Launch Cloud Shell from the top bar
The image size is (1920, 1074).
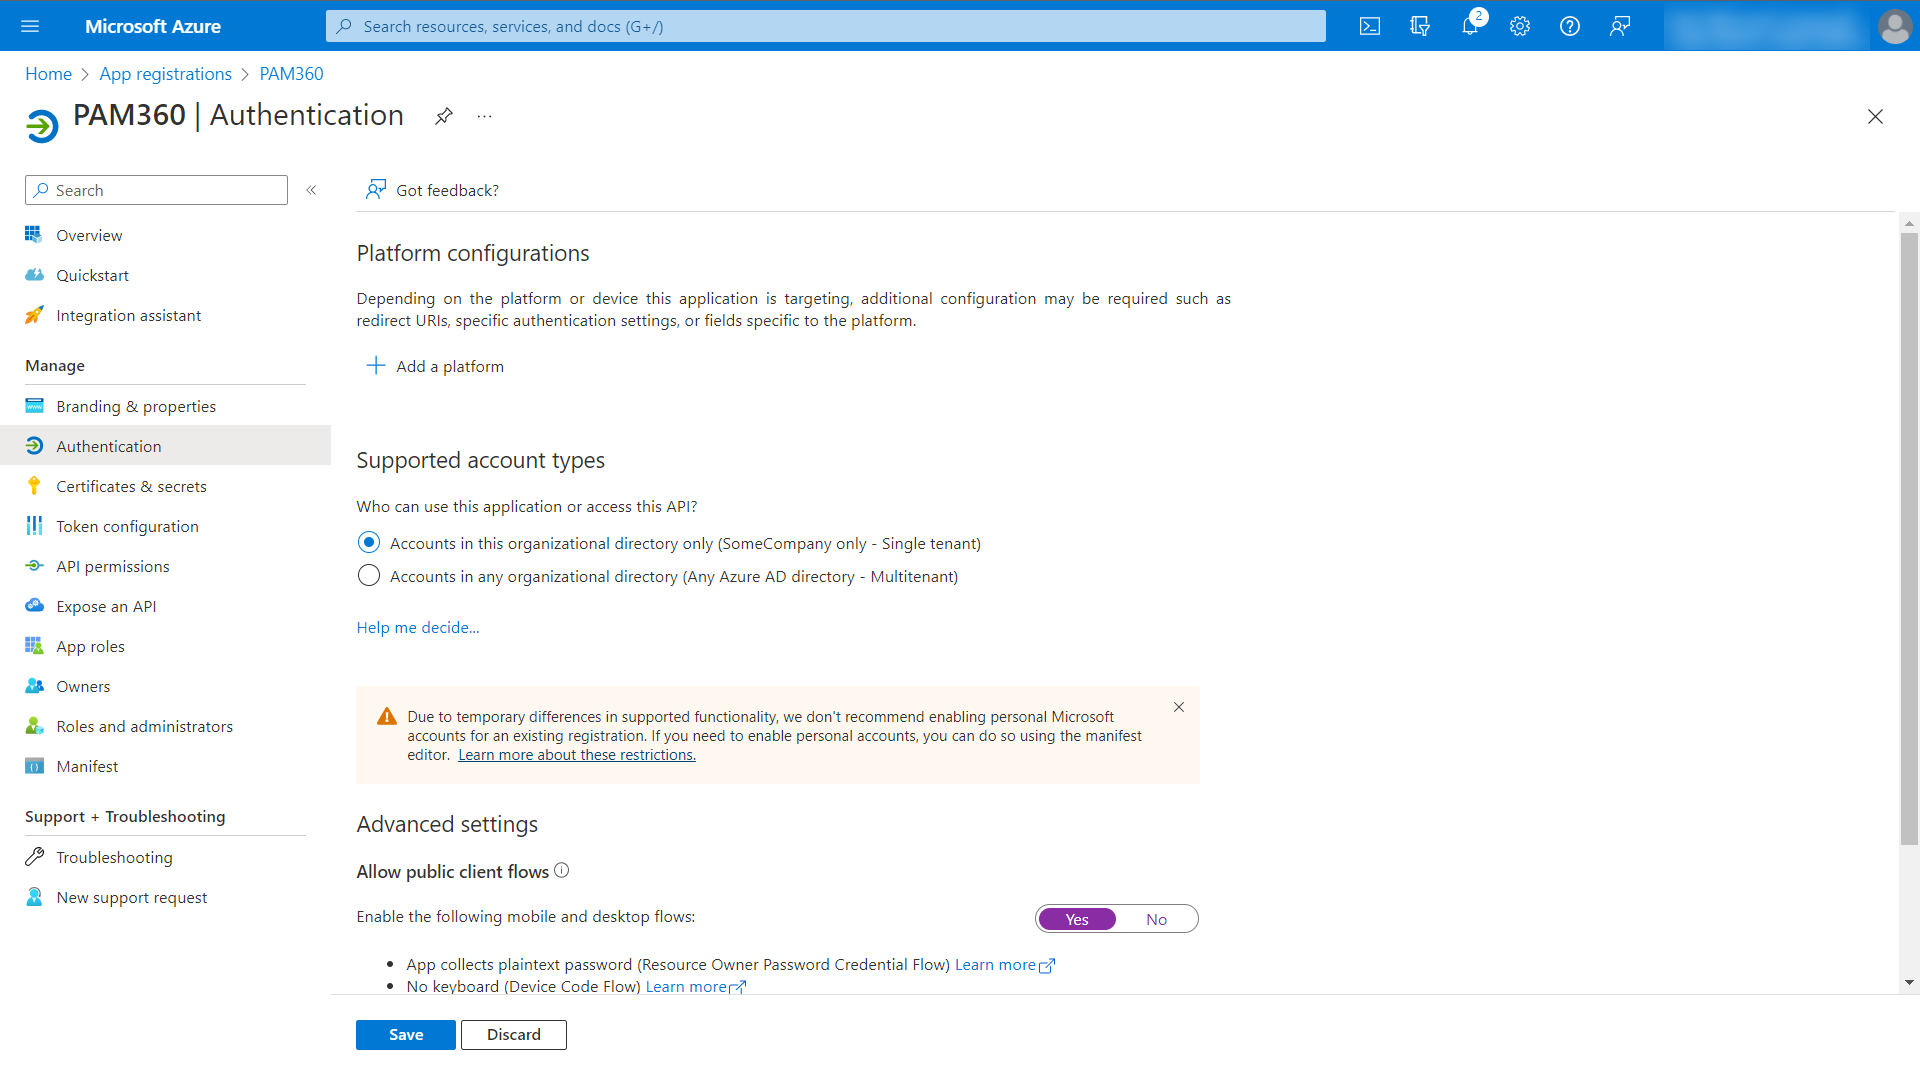1370,26
